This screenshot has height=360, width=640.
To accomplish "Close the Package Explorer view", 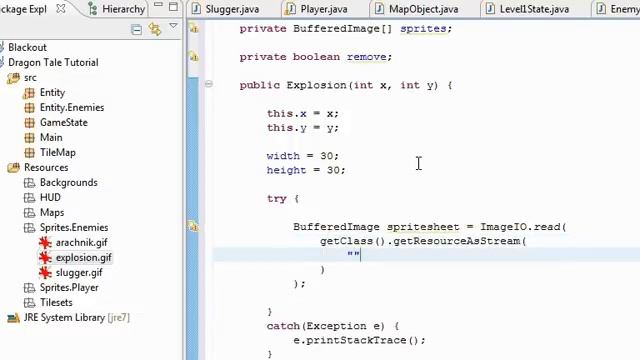I will point(61,9).
